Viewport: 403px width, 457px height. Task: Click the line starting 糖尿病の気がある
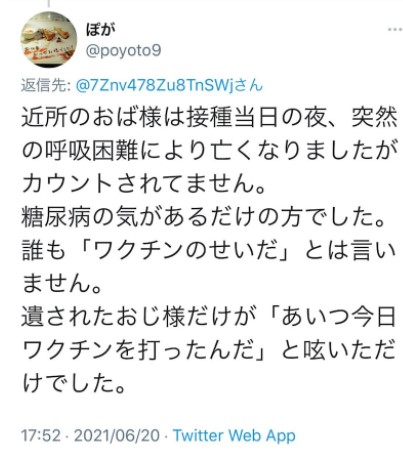point(204,217)
